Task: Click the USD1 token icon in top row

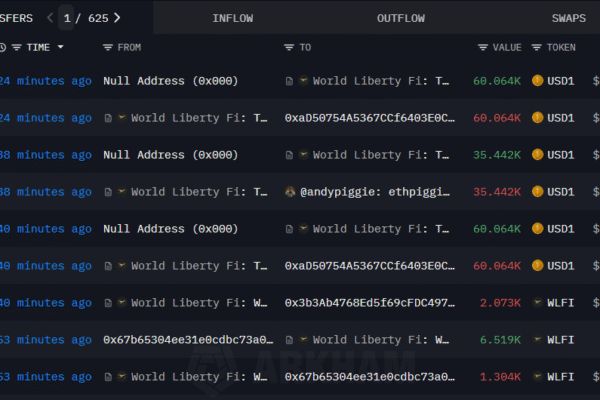Action: [538, 81]
